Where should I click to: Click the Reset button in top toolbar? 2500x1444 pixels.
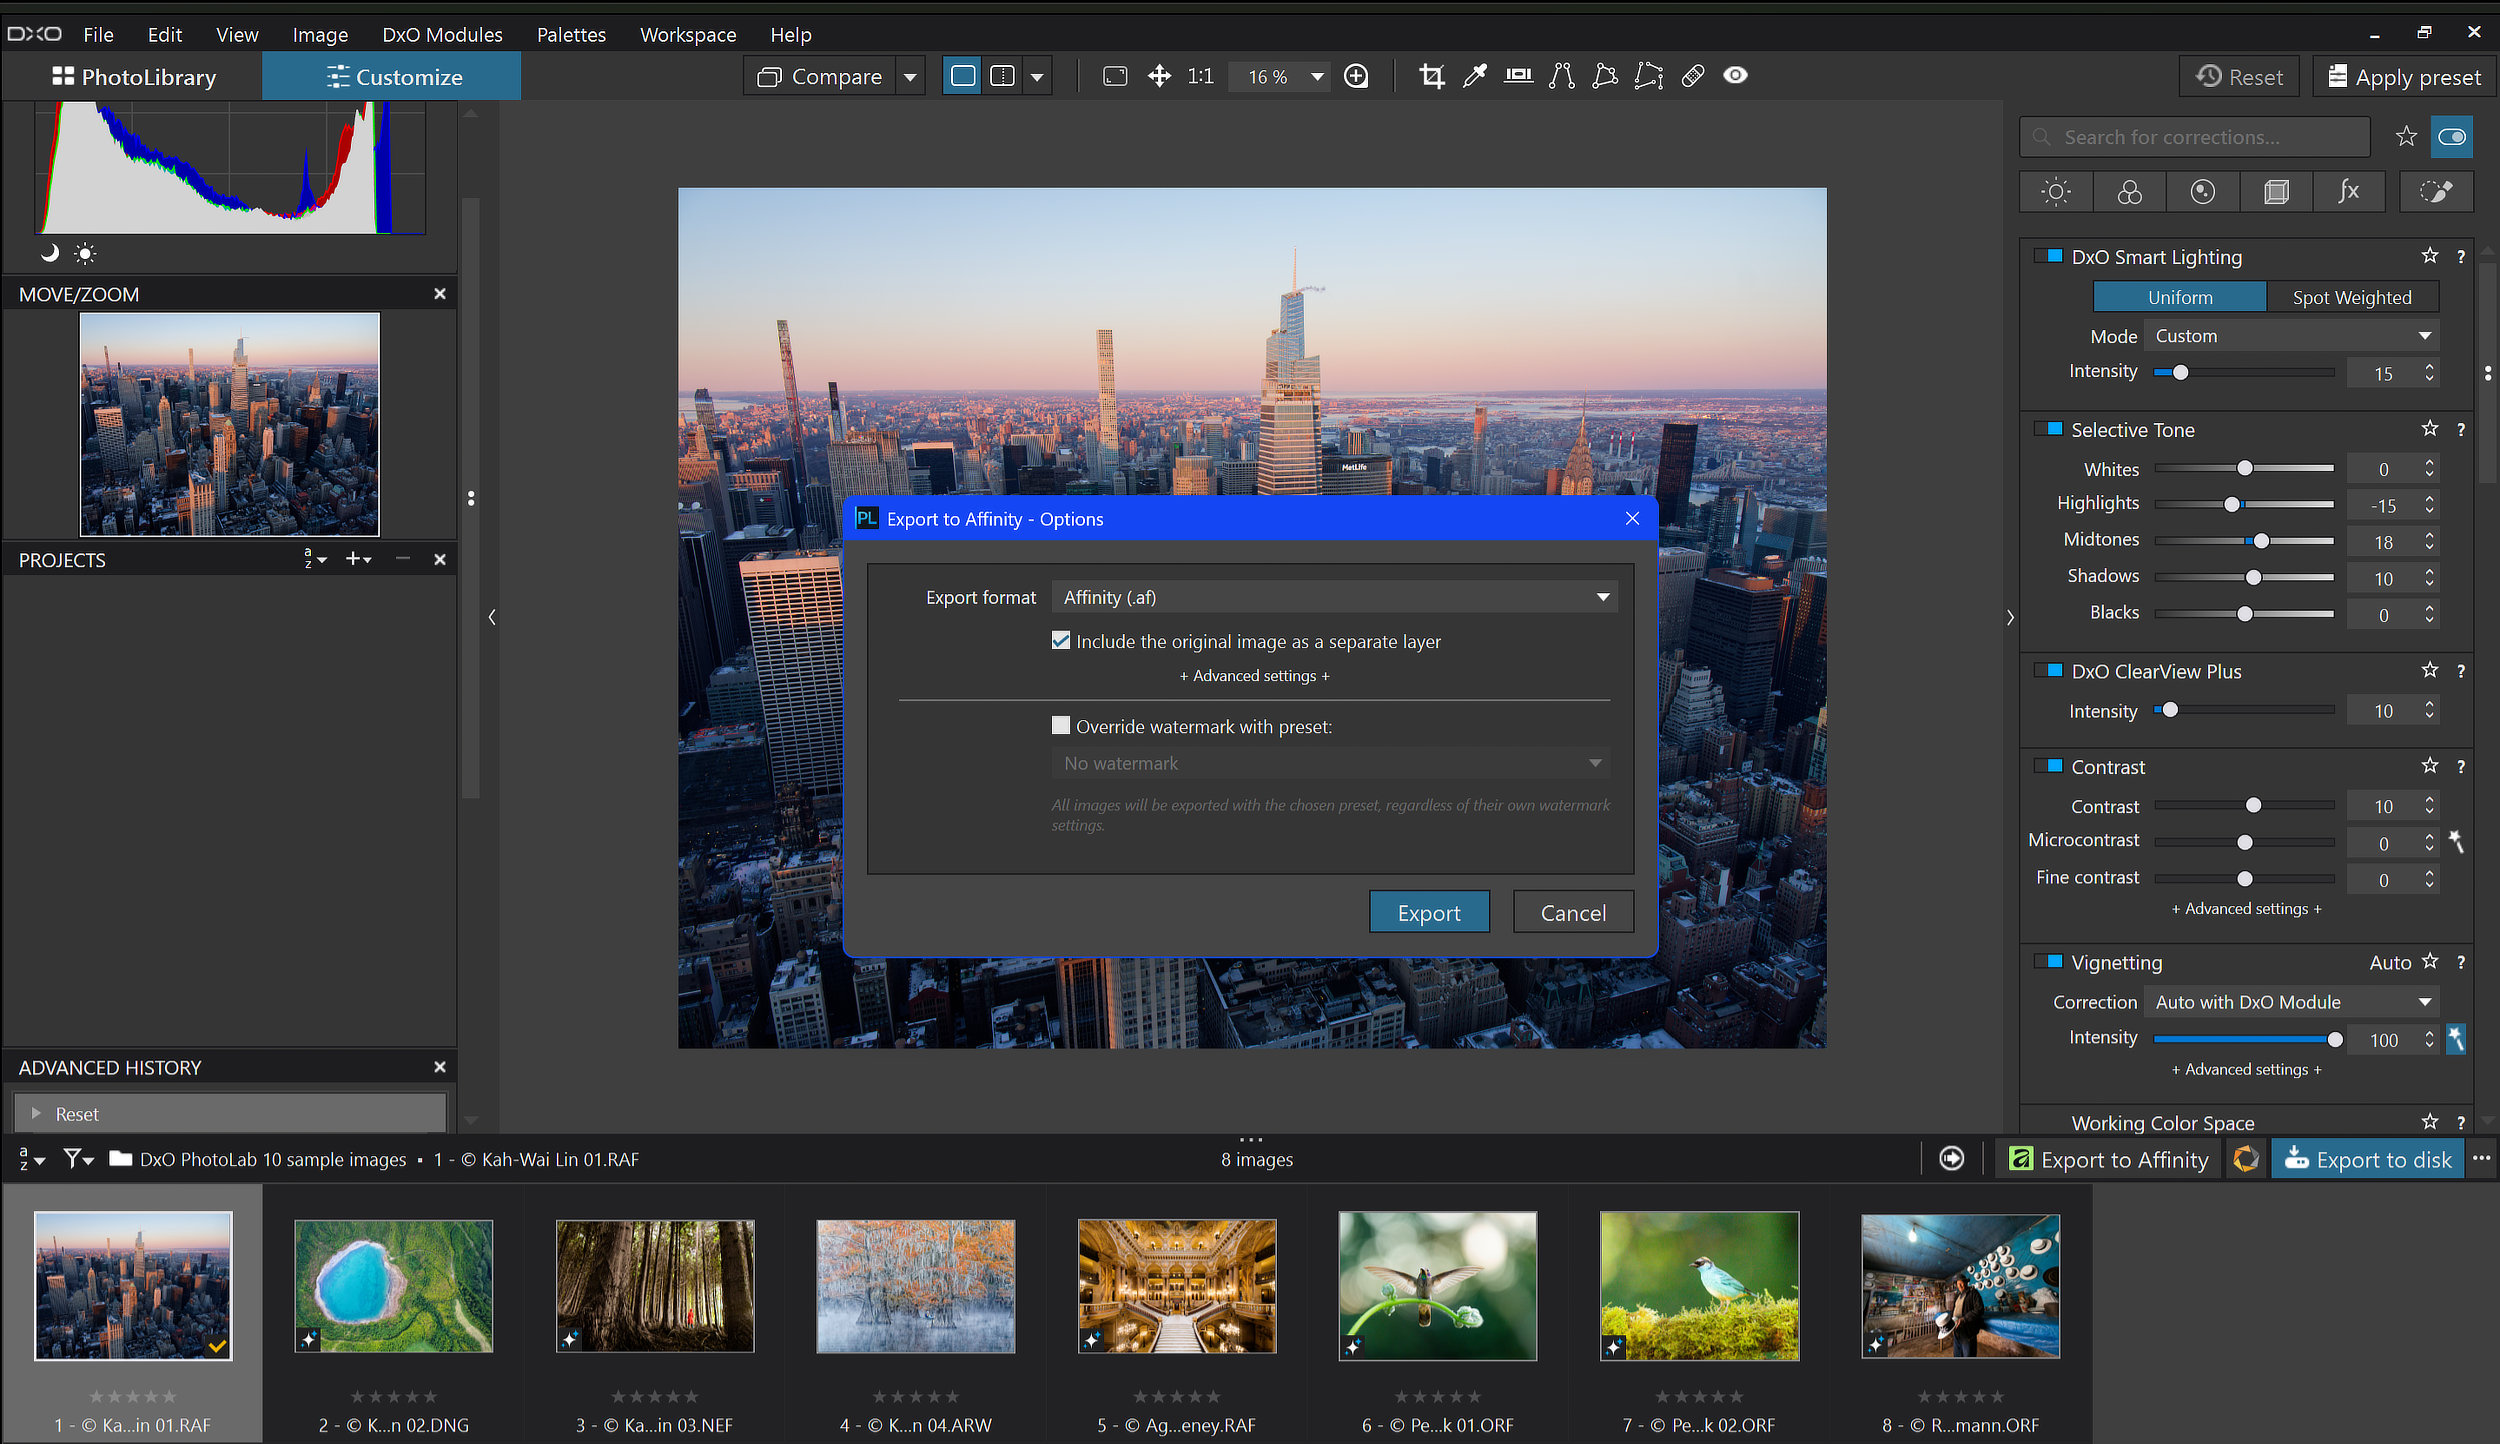click(2240, 77)
